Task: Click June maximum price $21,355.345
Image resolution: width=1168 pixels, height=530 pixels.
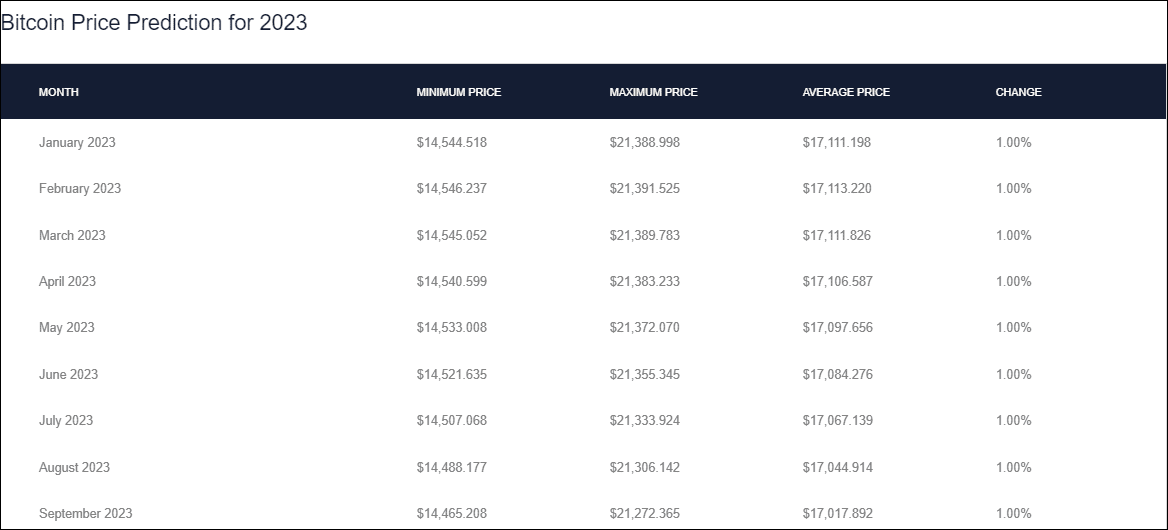Action: [x=644, y=374]
